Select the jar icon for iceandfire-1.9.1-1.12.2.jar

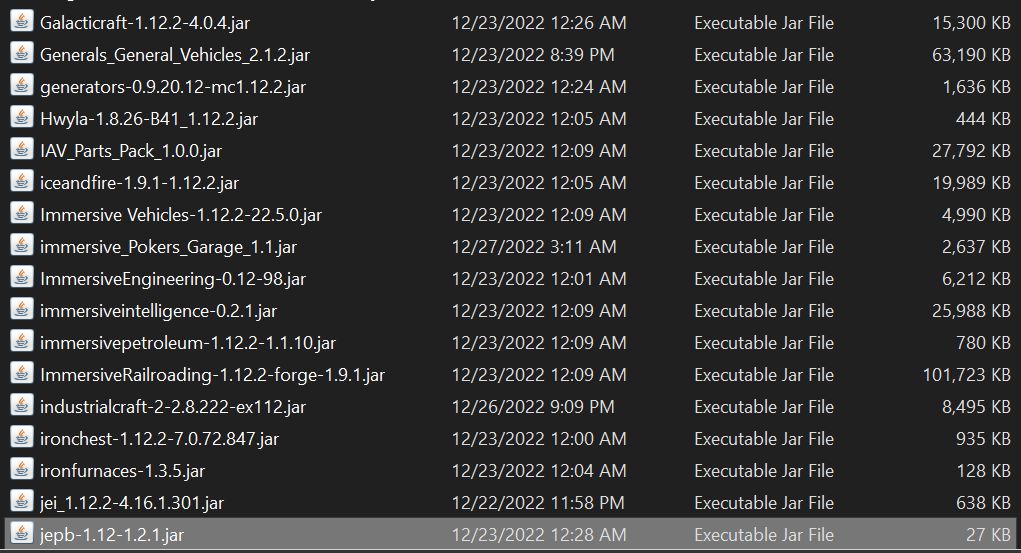pos(21,181)
